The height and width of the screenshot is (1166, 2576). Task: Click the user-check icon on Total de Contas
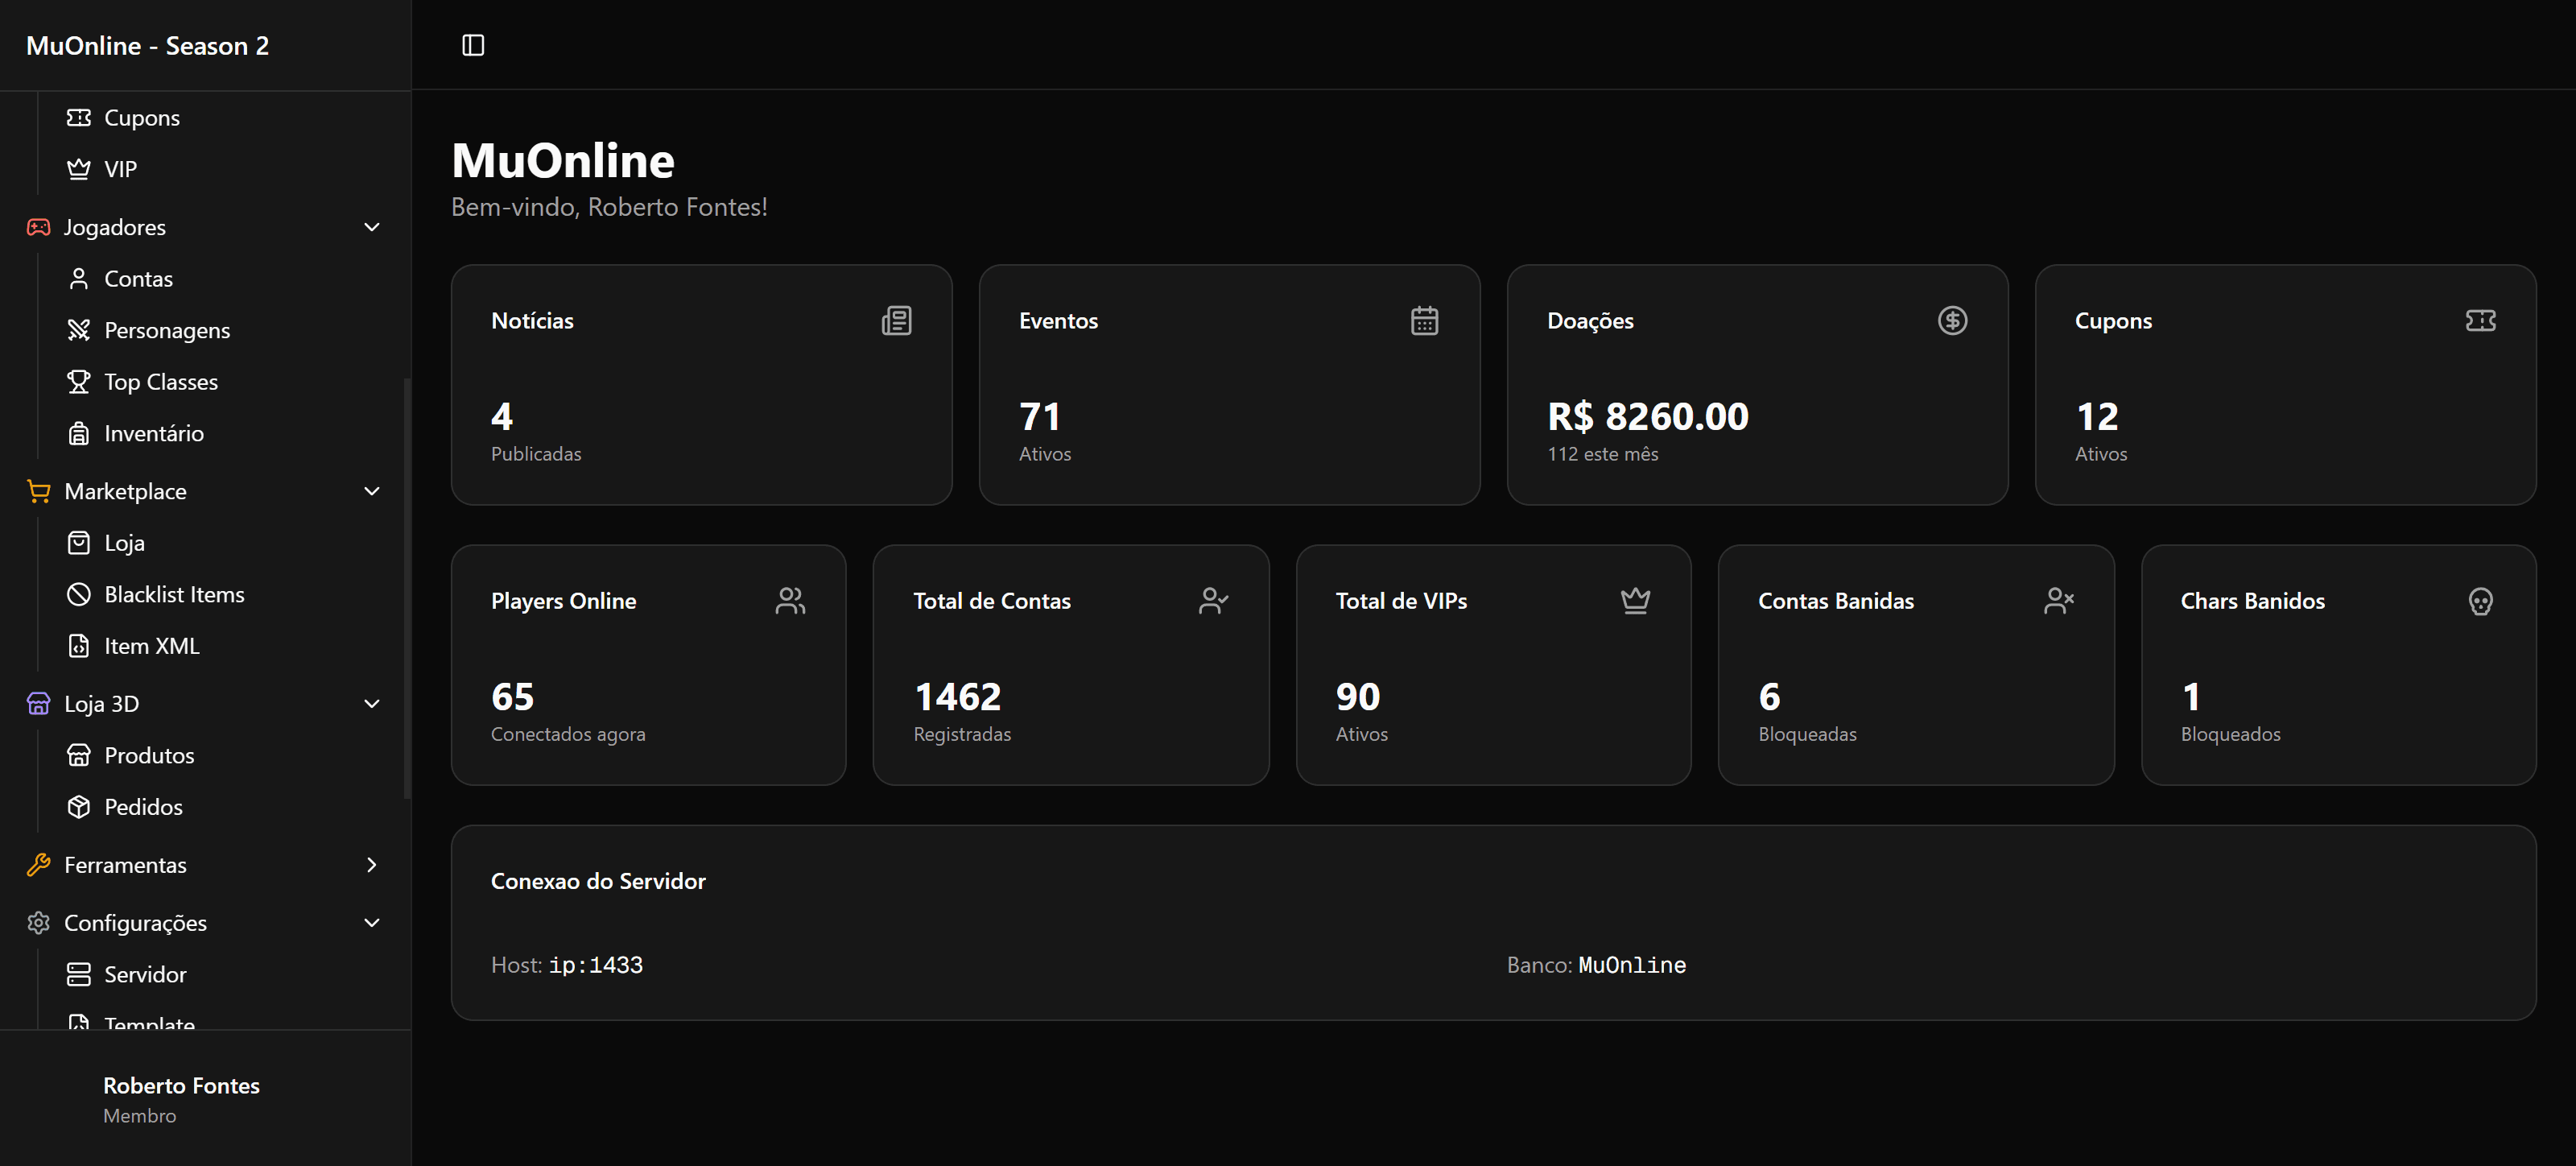click(1213, 600)
